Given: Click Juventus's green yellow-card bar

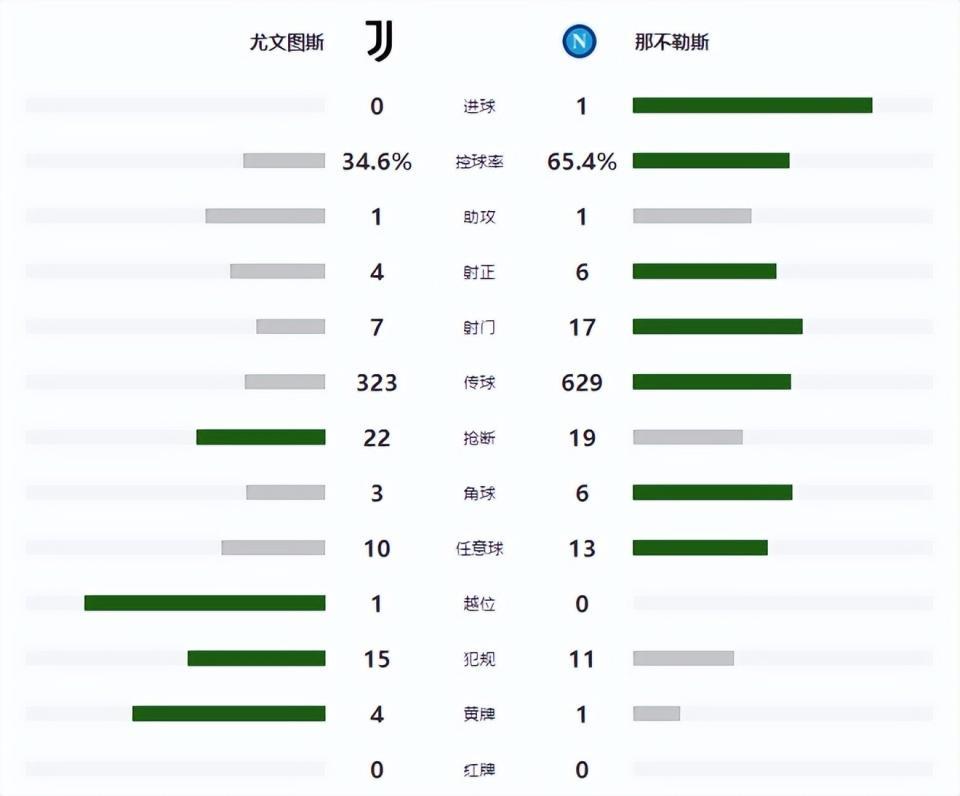Looking at the screenshot, I should click(x=229, y=714).
